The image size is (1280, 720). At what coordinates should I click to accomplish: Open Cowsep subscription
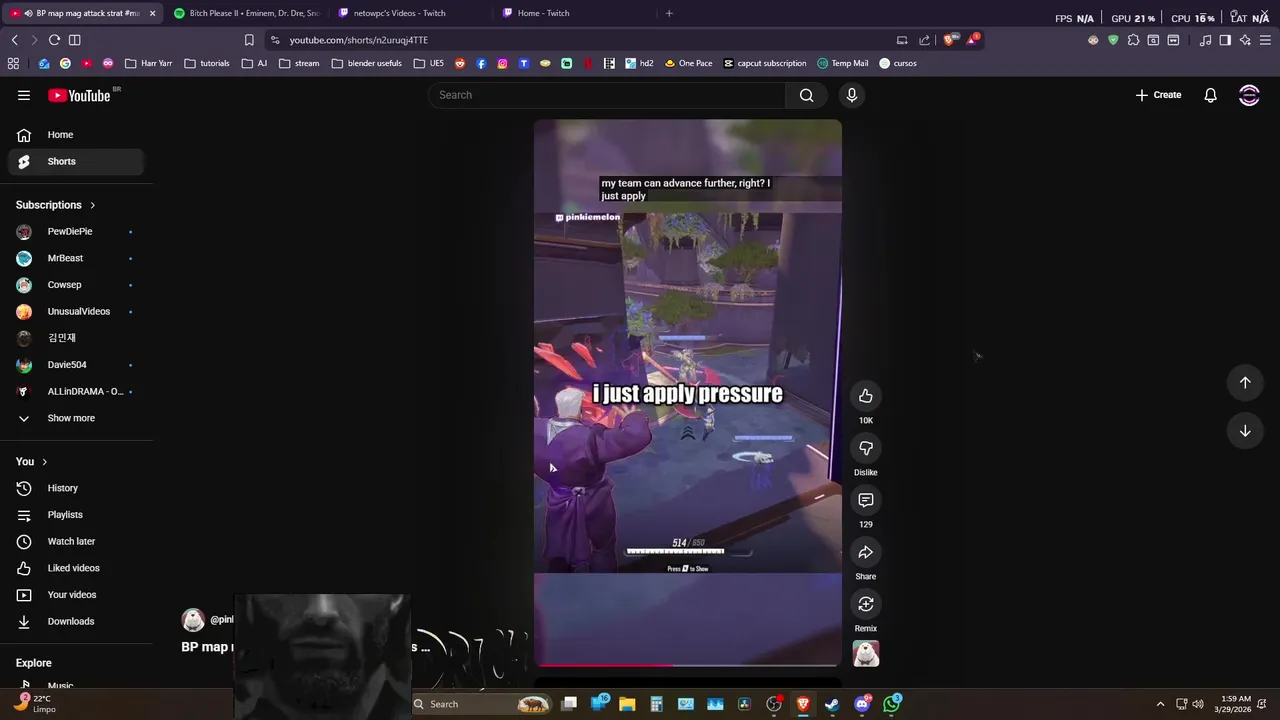76,285
